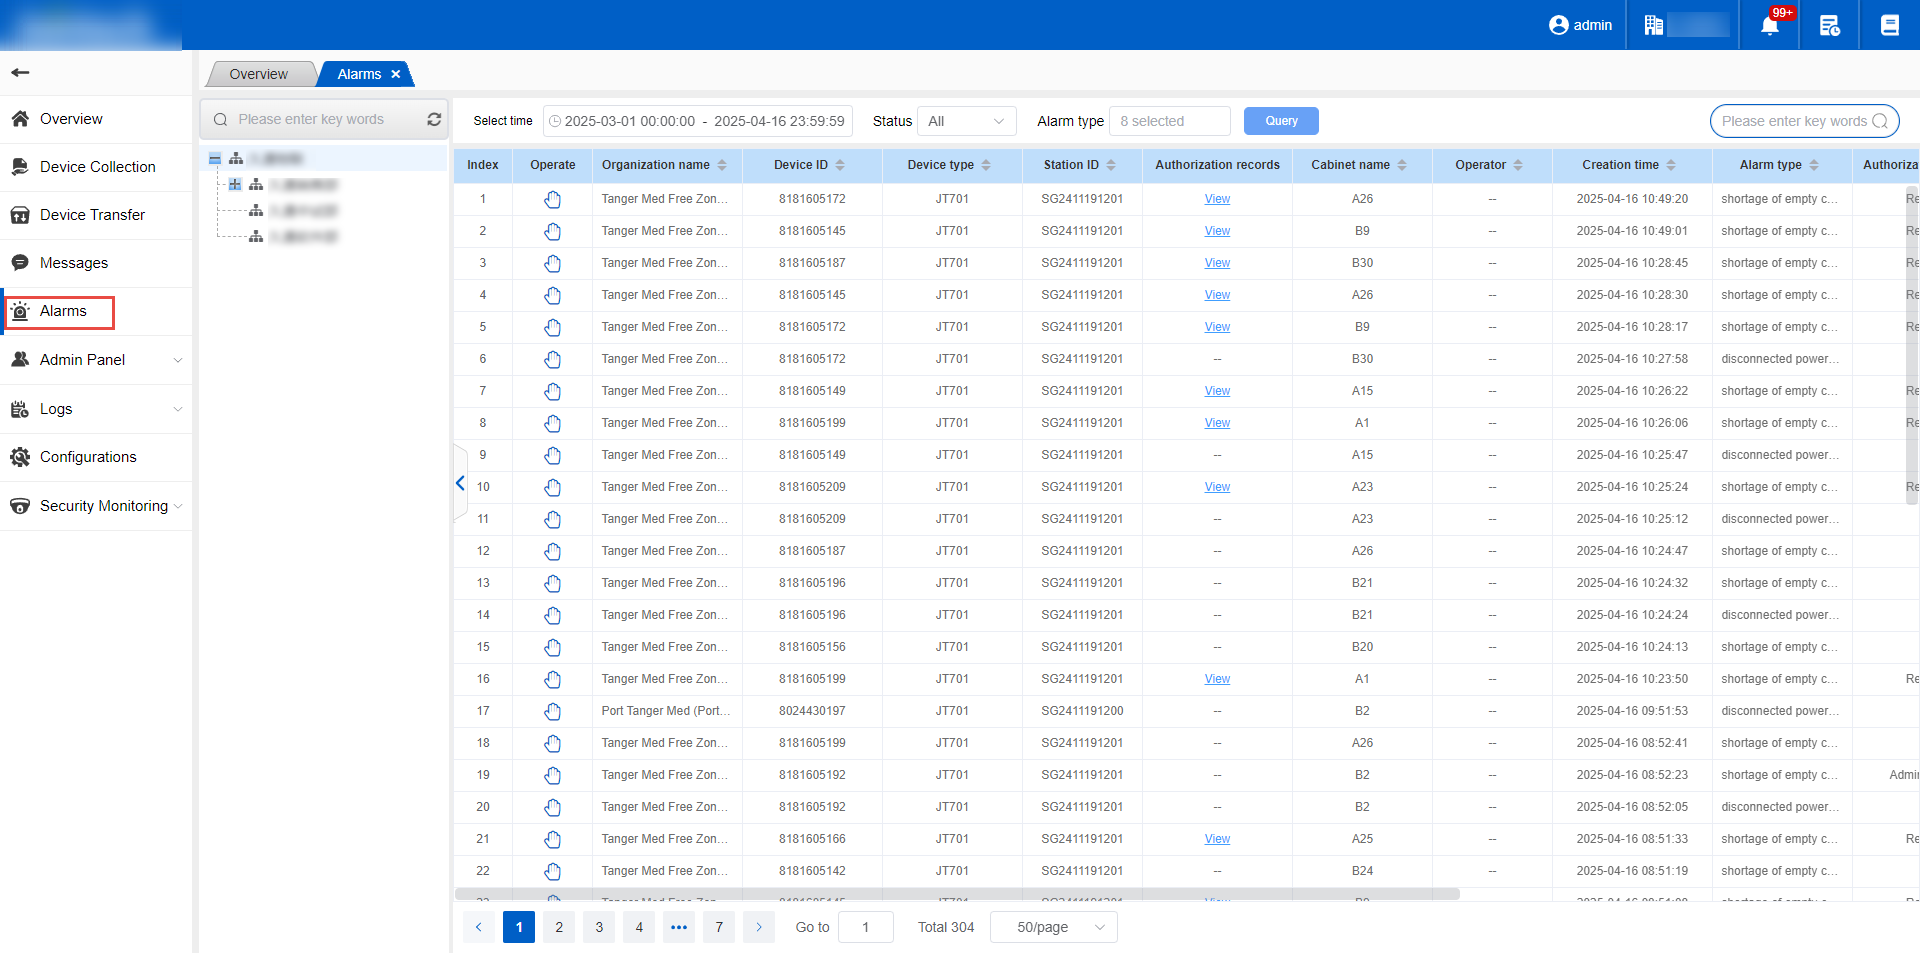This screenshot has width=1920, height=953.
Task: Open Device Transfer in sidebar
Action: (92, 215)
